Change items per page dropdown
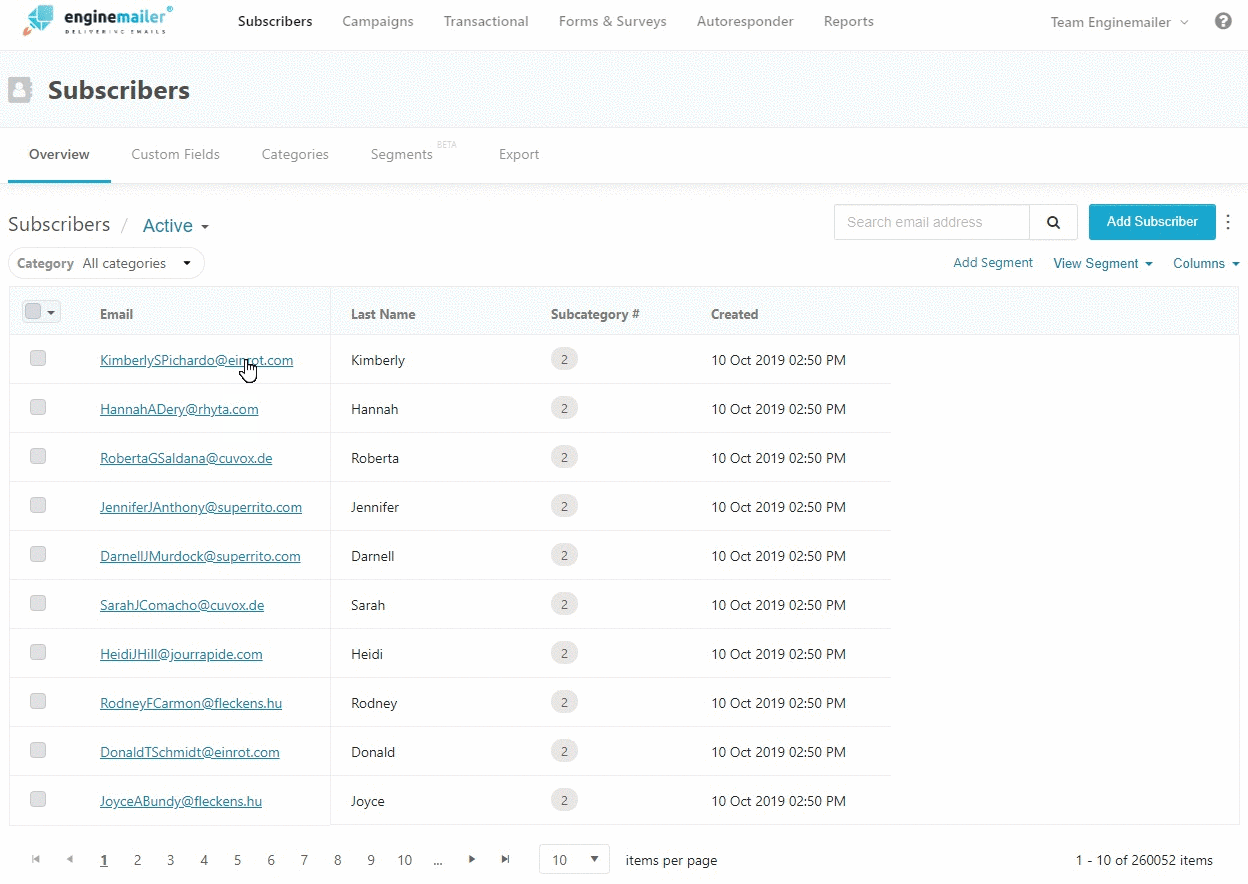Screen dimensions: 1248x884 pyautogui.click(x=574, y=859)
